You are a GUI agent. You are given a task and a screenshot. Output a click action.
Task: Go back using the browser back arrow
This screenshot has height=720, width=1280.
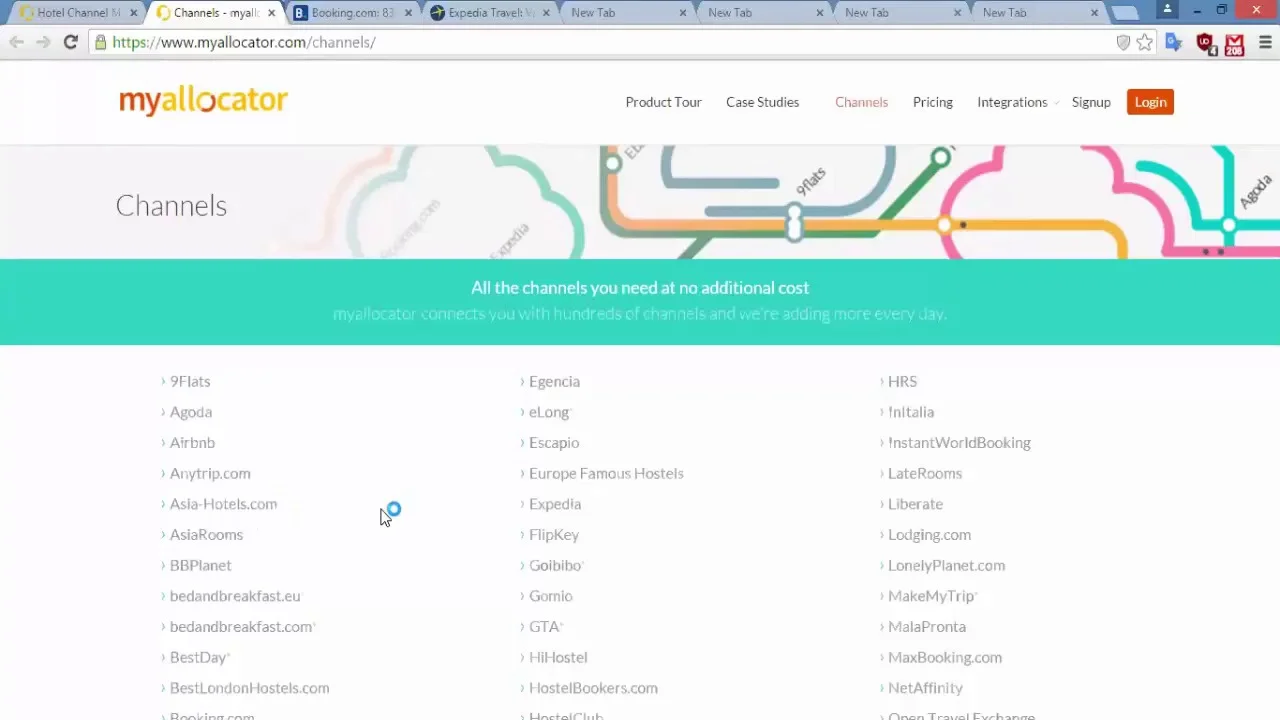pos(17,42)
